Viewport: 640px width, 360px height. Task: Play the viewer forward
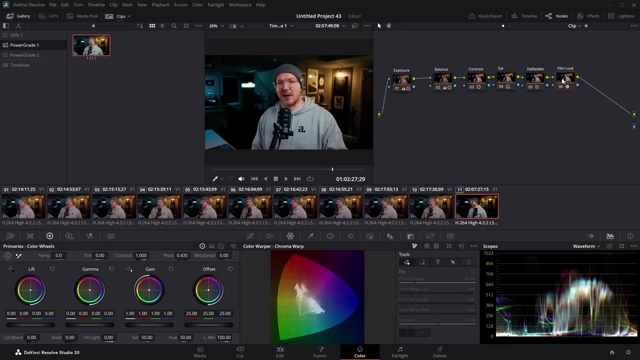[x=286, y=179]
